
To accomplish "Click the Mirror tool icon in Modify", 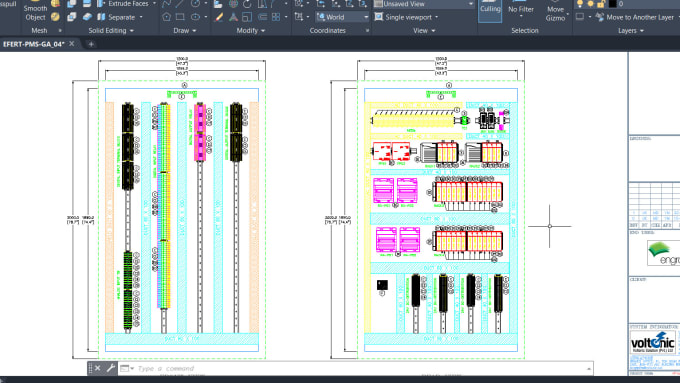I will [262, 4].
